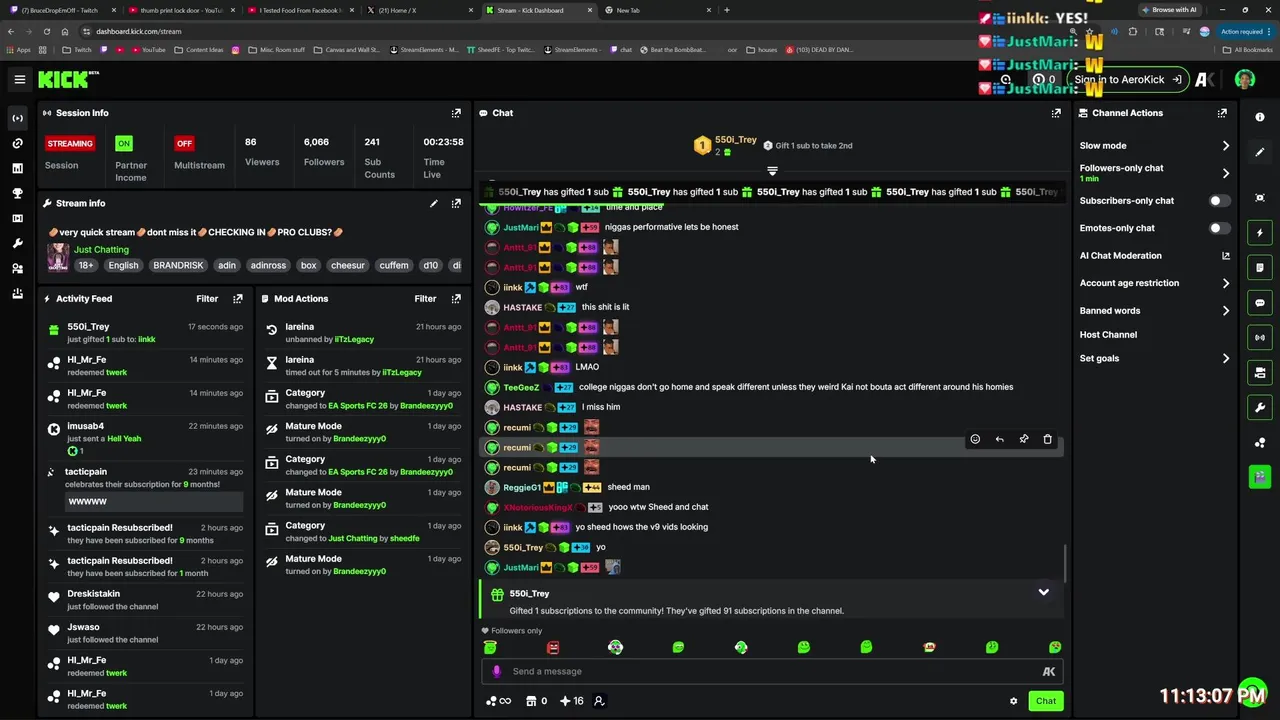Open the trophy icon in left sidebar

pos(17,193)
